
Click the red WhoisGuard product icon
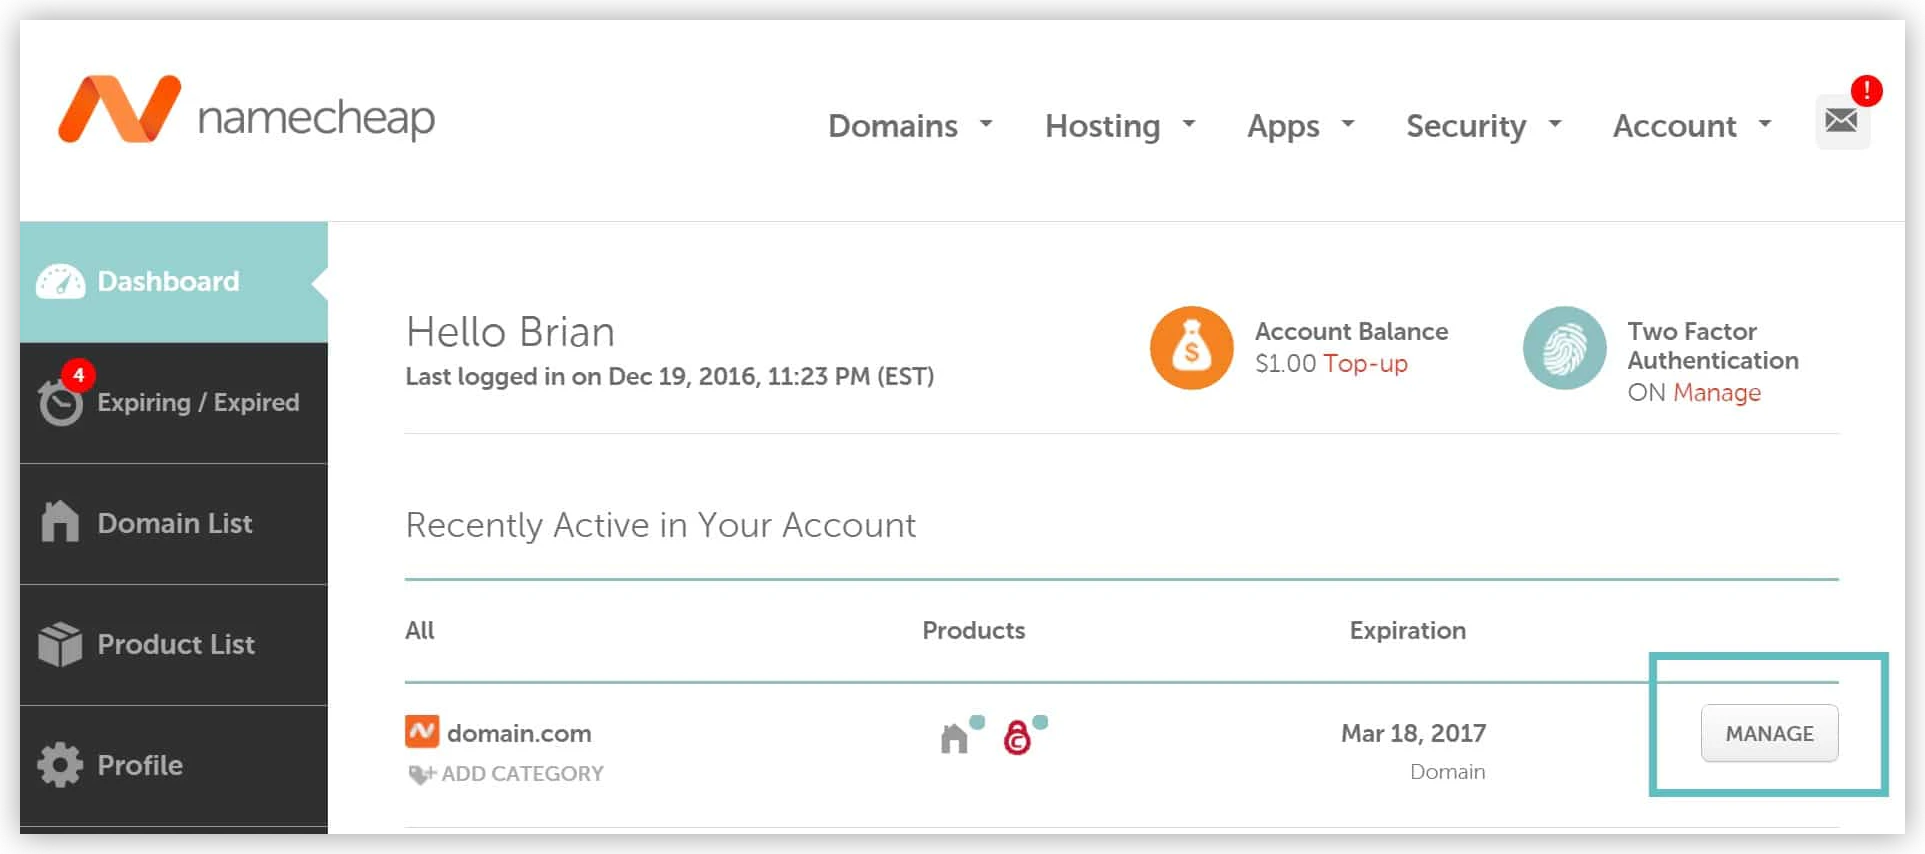coord(1017,738)
